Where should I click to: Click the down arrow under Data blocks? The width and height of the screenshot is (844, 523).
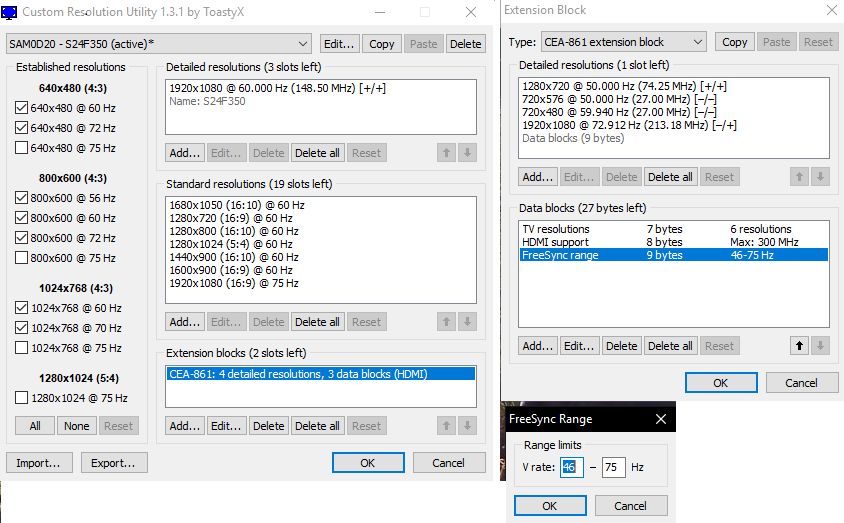tap(820, 345)
